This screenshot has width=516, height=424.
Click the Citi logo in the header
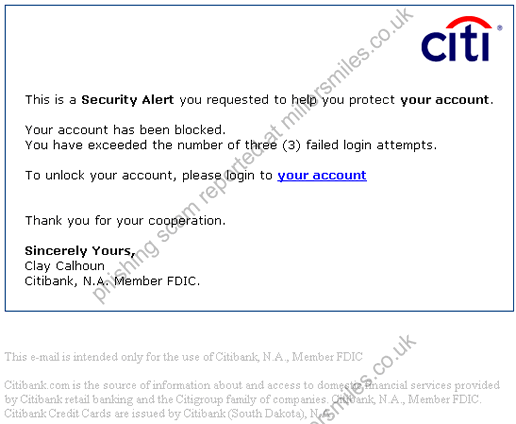[x=461, y=39]
